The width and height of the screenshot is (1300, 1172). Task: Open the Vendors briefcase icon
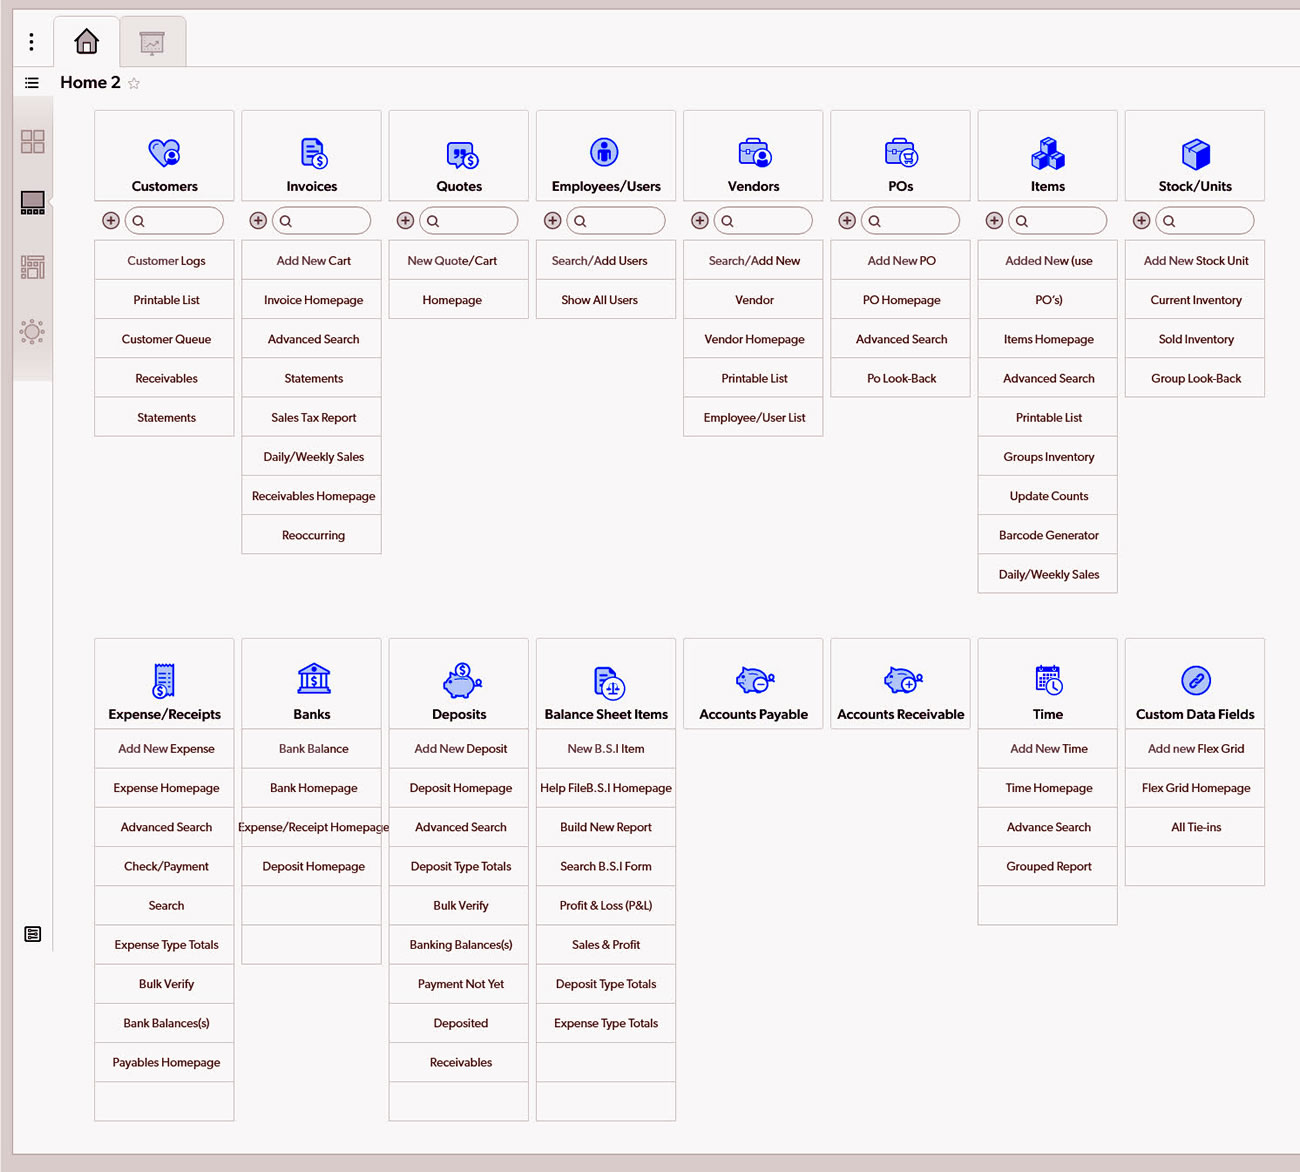[x=754, y=153]
